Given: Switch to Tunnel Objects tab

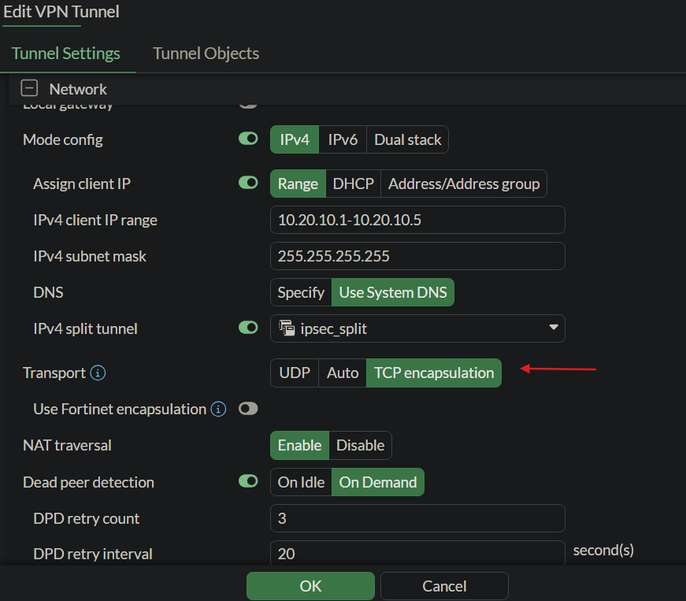Looking at the screenshot, I should 206,53.
